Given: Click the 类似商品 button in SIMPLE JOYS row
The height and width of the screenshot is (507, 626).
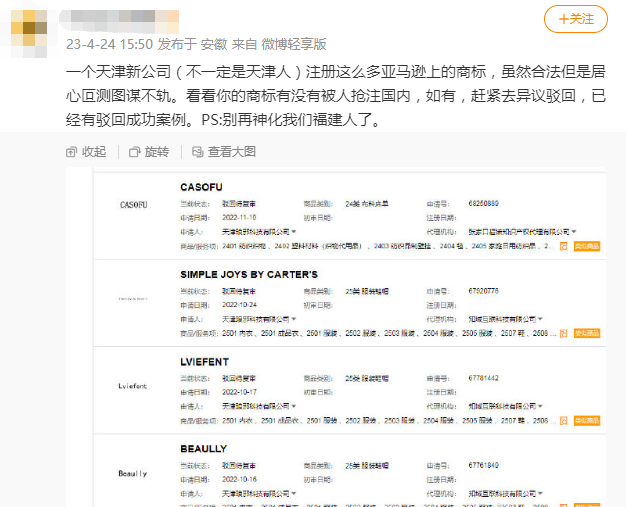Looking at the screenshot, I should point(587,333).
